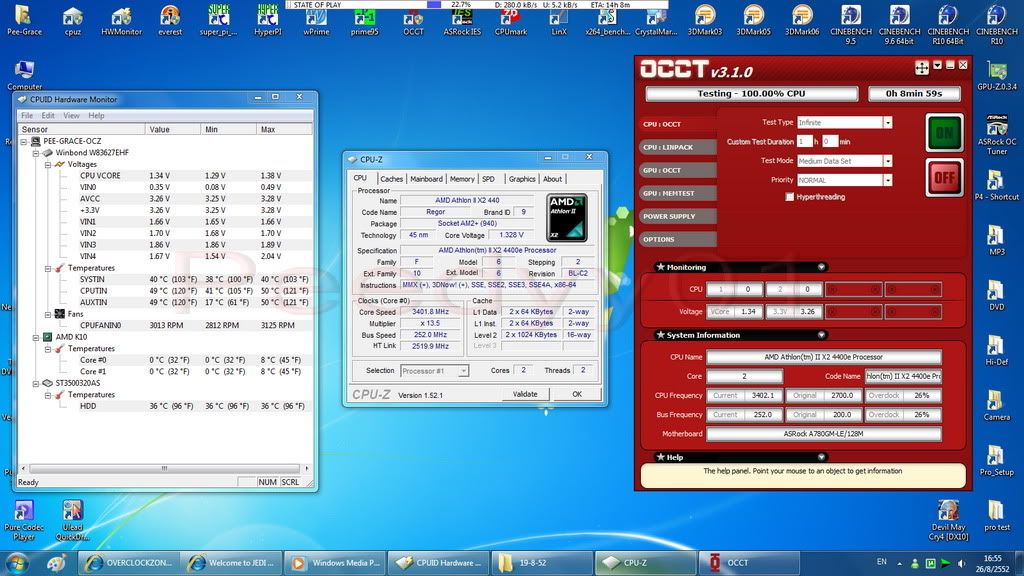Collapse the ST3500320AS tree node
Viewport: 1024px width, 576px height.
[x=36, y=383]
